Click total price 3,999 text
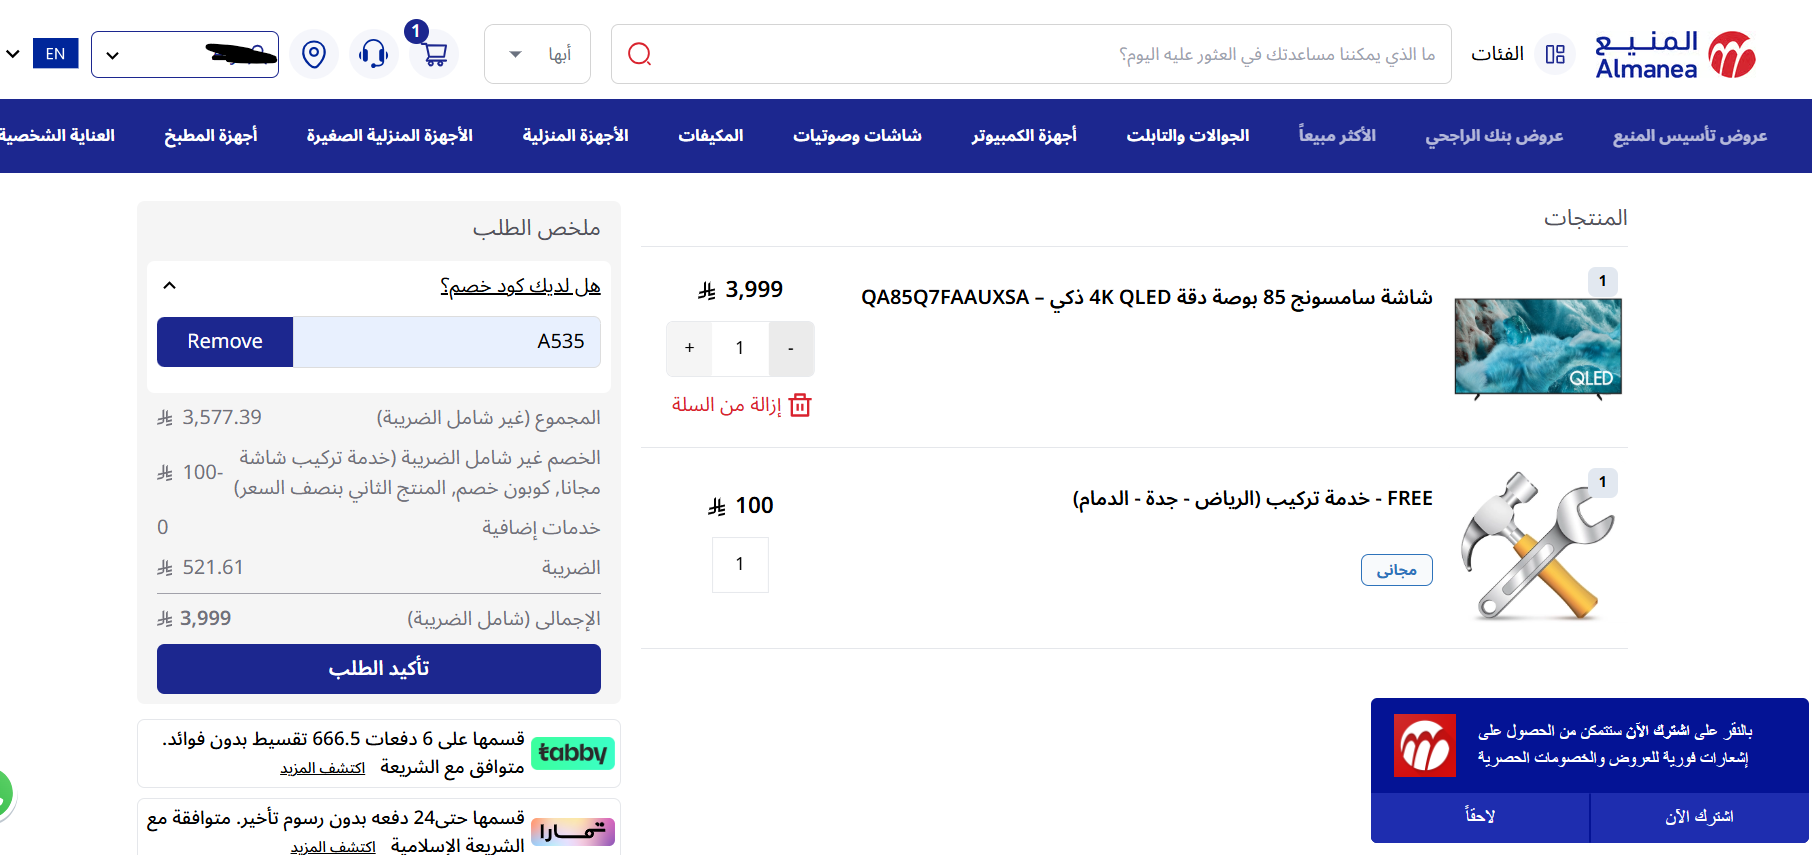The height and width of the screenshot is (855, 1812). [194, 619]
